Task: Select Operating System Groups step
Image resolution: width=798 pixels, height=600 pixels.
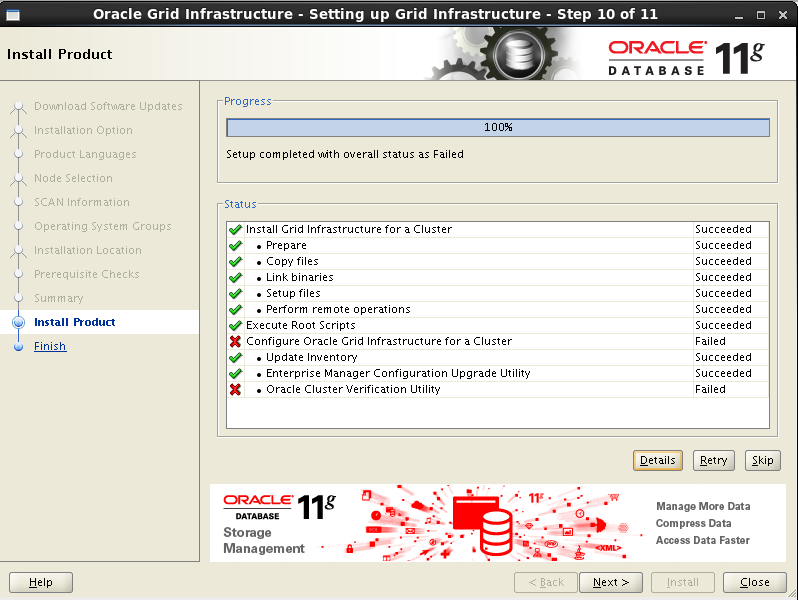Action: coord(102,226)
